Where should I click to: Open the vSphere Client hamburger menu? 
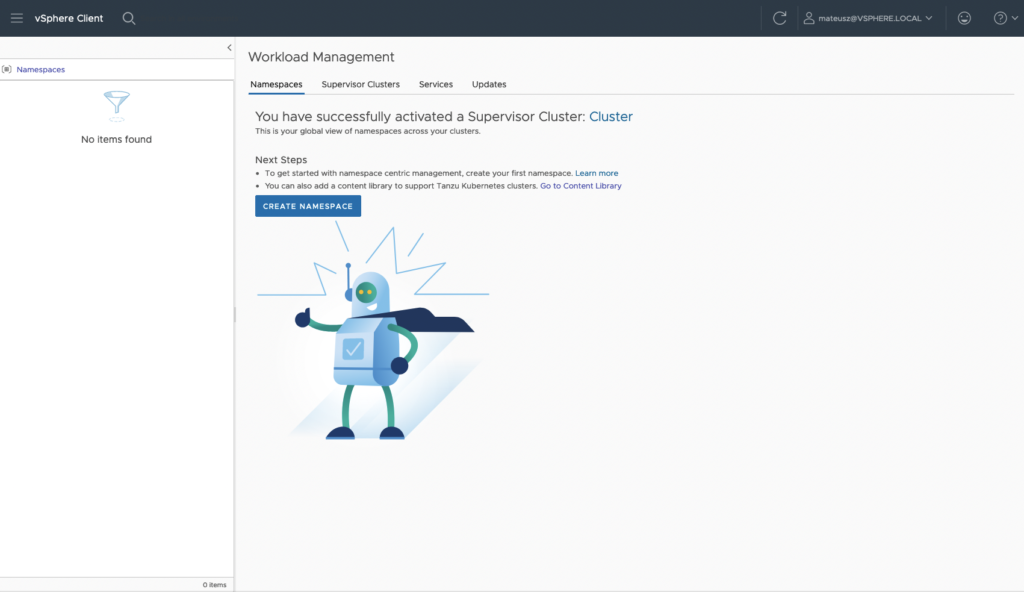pos(15,17)
